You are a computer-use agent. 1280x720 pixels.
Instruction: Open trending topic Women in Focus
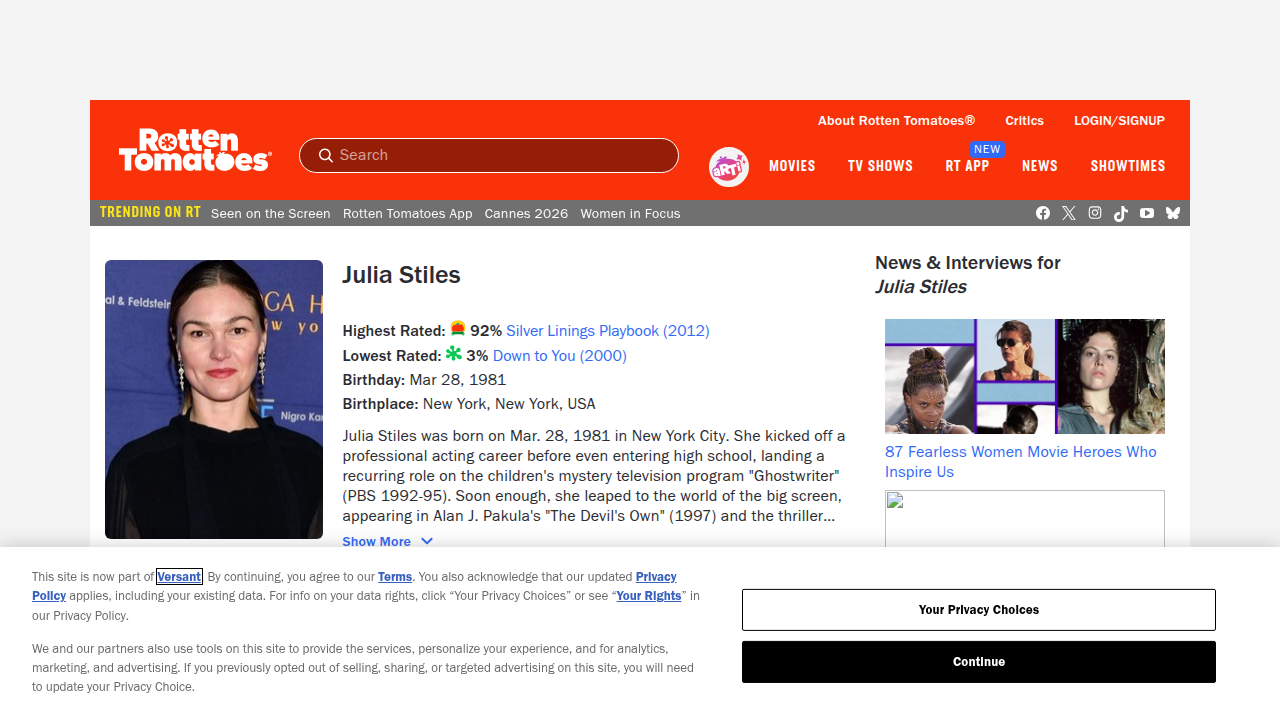tap(630, 213)
